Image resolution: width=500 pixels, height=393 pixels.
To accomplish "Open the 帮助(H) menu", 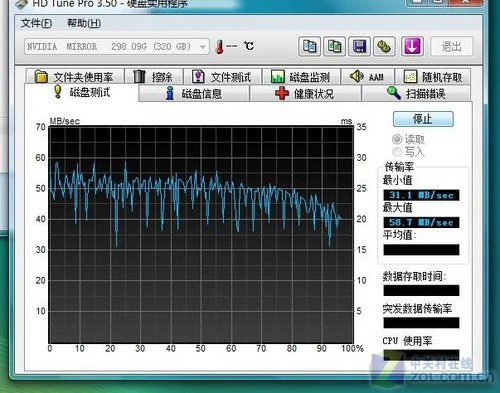I will click(x=84, y=23).
